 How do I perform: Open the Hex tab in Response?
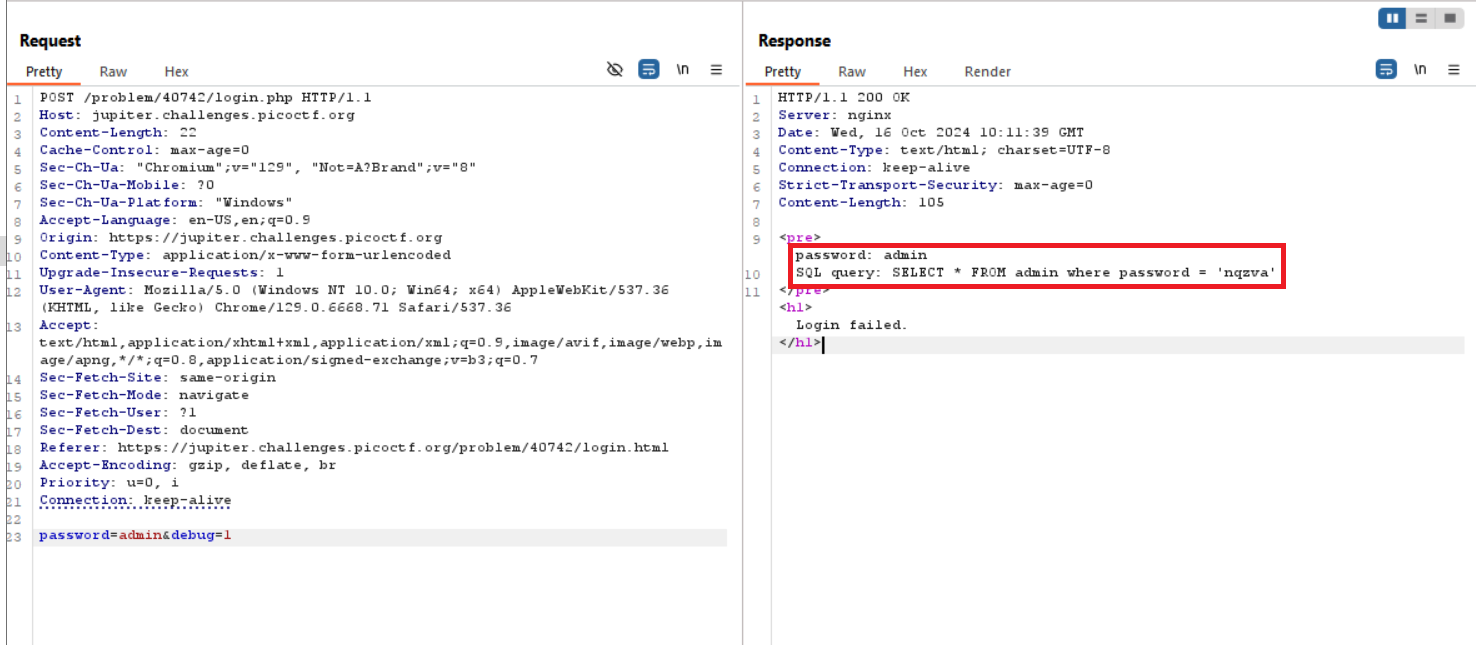915,72
